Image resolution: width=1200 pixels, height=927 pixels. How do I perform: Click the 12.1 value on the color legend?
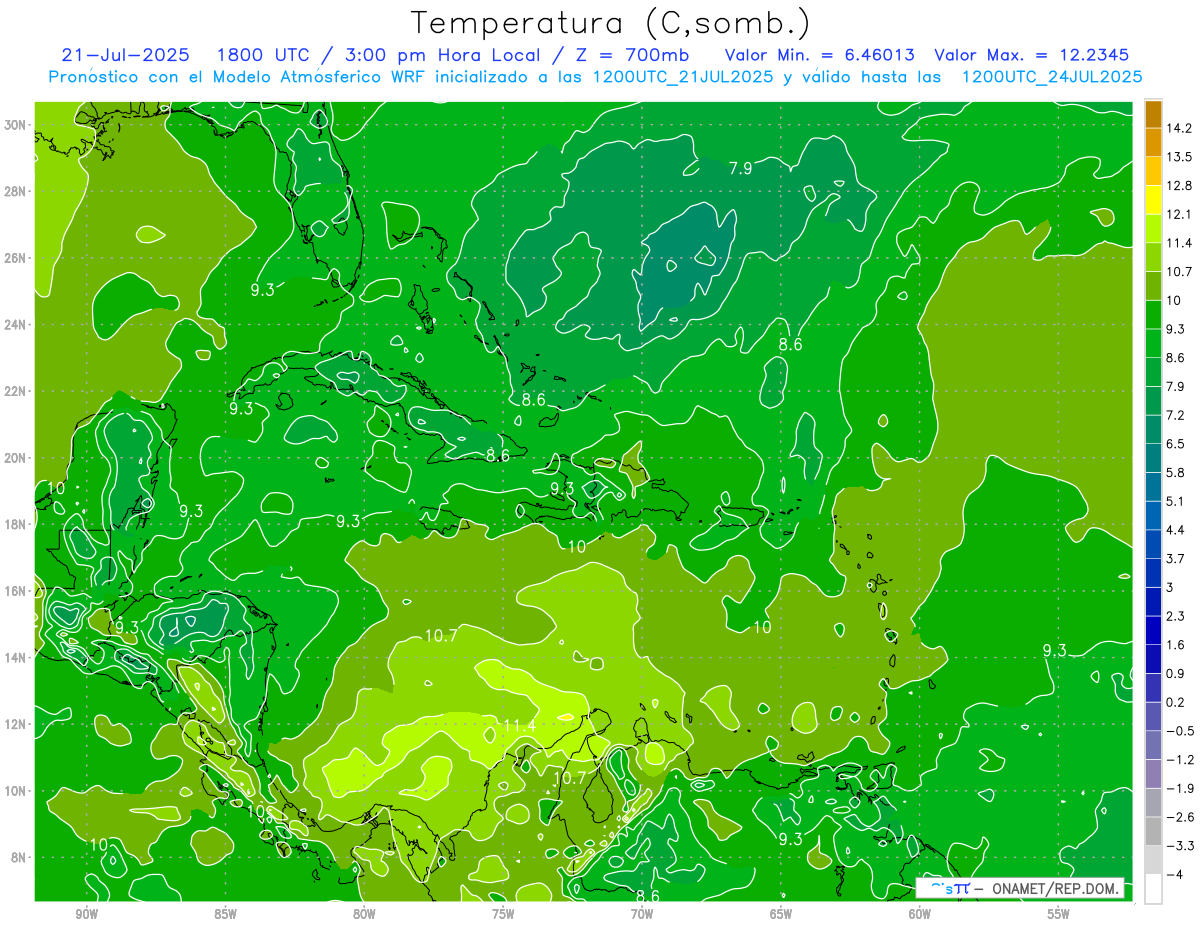pyautogui.click(x=1180, y=214)
